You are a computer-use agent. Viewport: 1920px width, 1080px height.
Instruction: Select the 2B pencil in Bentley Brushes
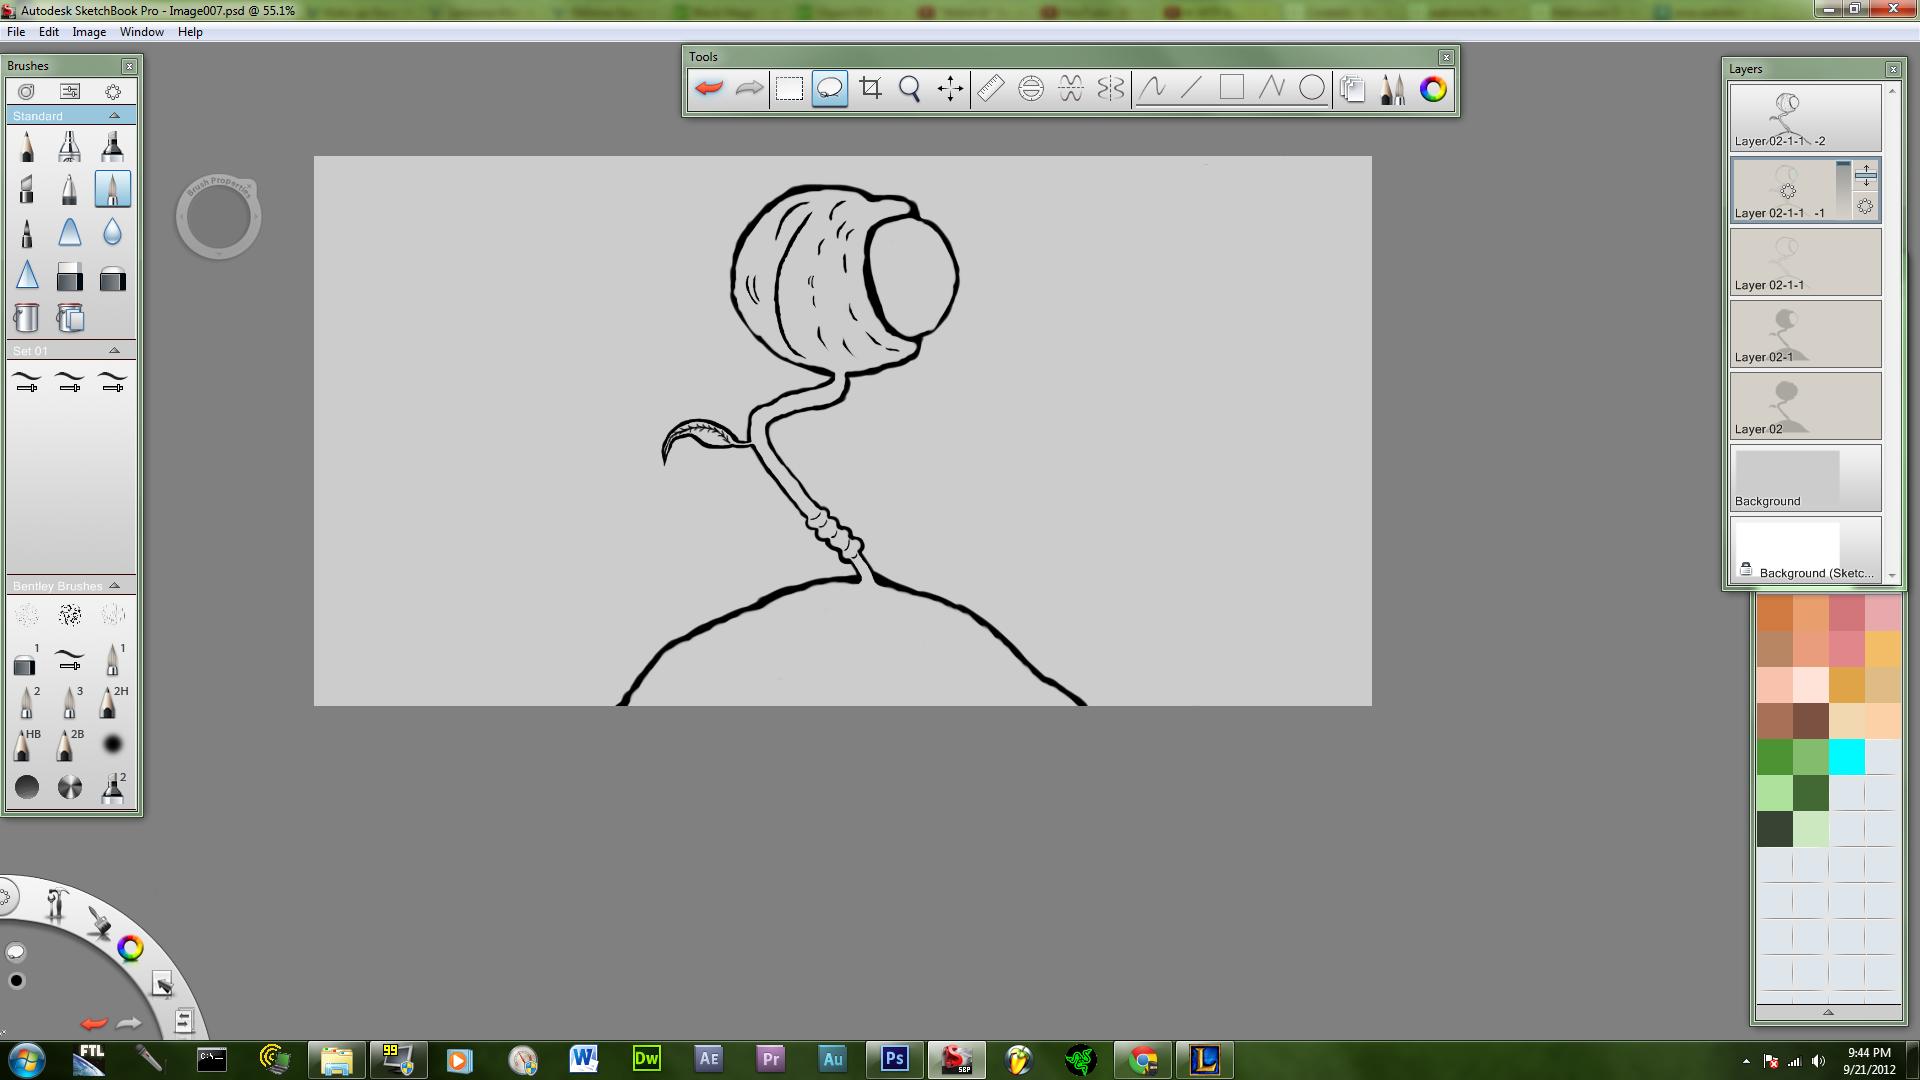(x=69, y=745)
